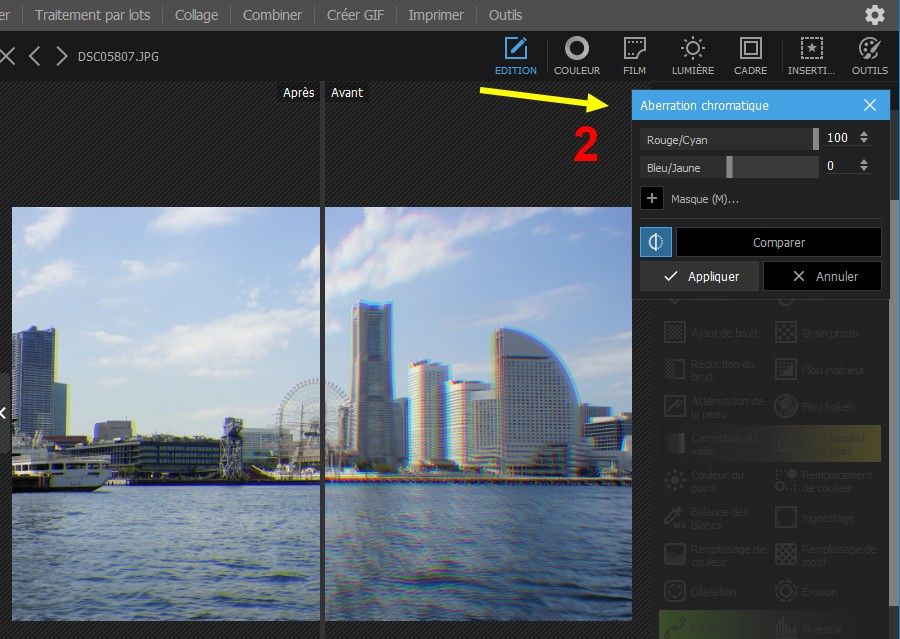Select the Érosion tool icon
Image resolution: width=900 pixels, height=639 pixels.
786,591
